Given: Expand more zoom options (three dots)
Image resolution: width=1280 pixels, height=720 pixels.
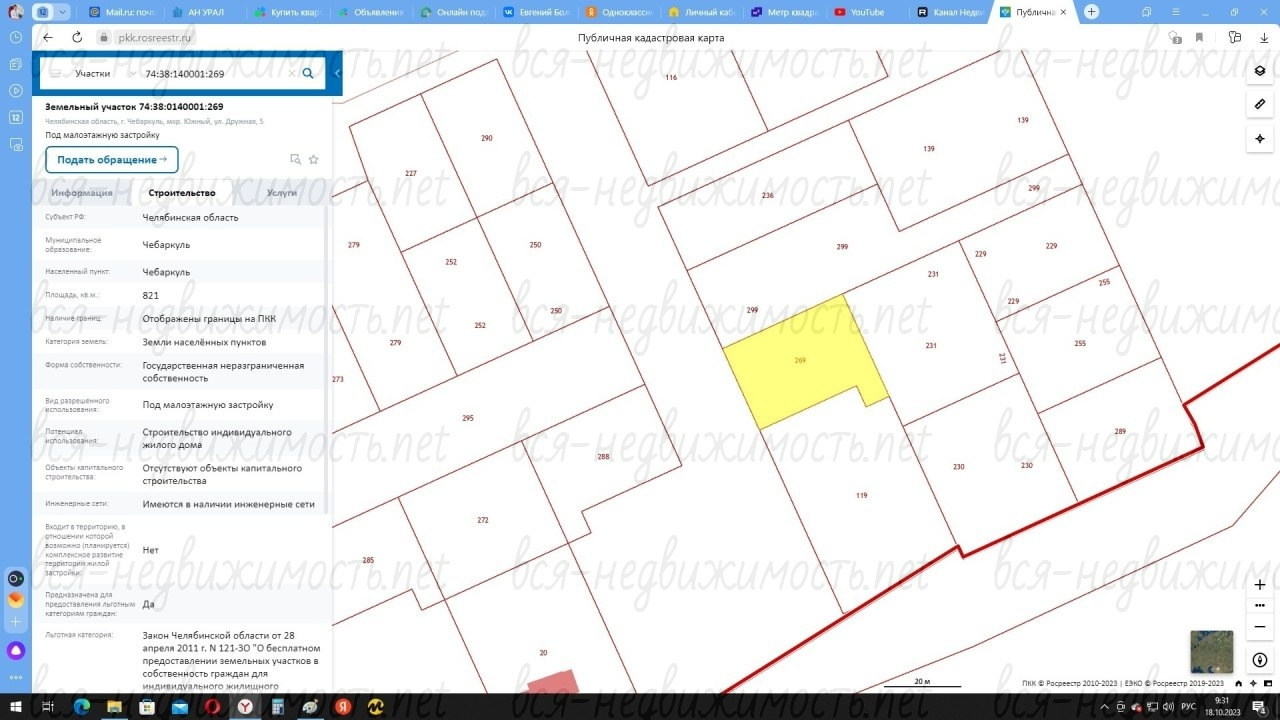Looking at the screenshot, I should click(1260, 606).
